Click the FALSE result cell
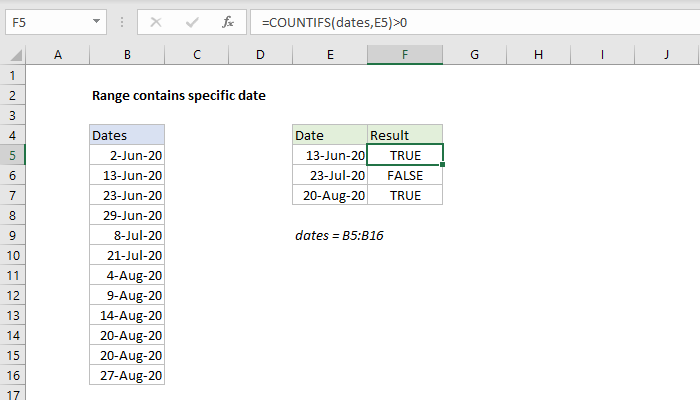The width and height of the screenshot is (700, 400). point(404,175)
